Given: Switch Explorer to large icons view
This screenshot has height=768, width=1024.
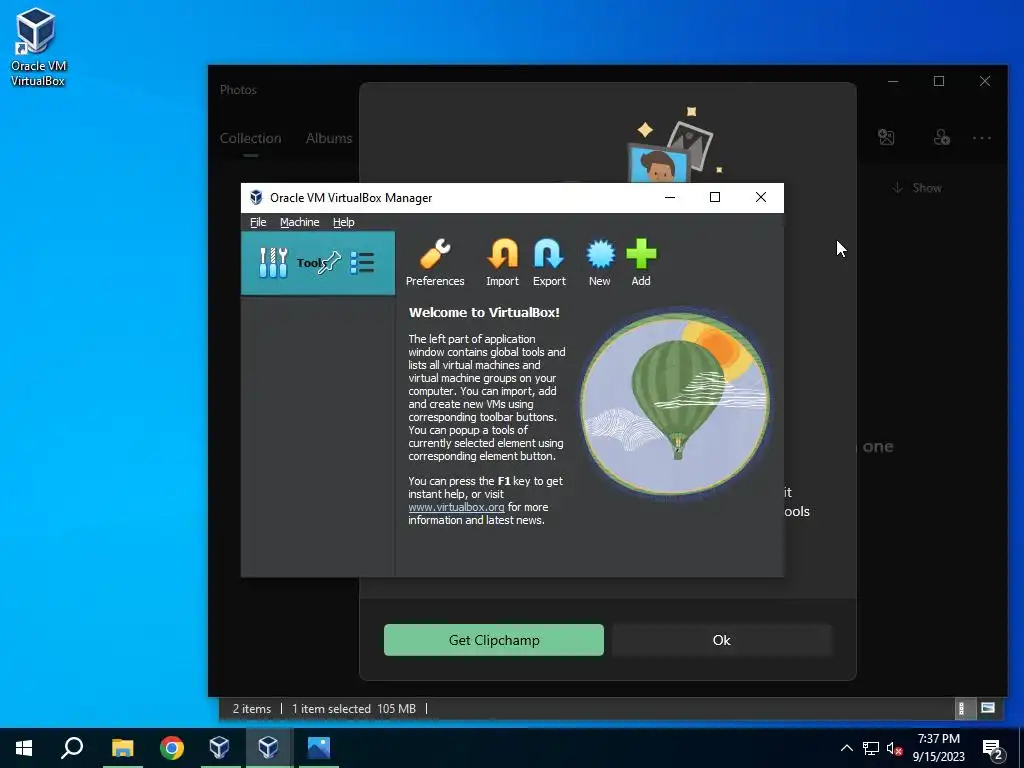Looking at the screenshot, I should click(x=988, y=708).
